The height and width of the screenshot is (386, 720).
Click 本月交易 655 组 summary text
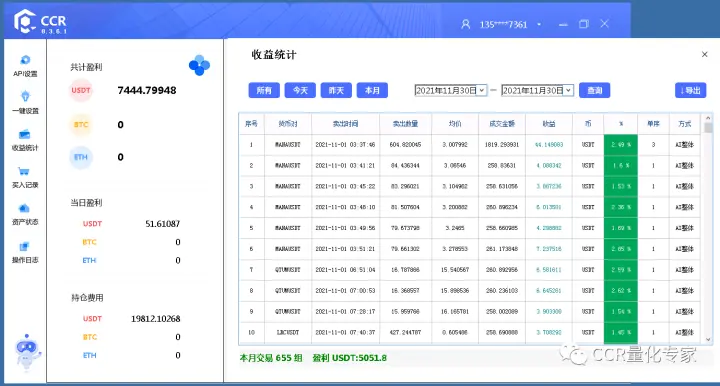[x=271, y=358]
